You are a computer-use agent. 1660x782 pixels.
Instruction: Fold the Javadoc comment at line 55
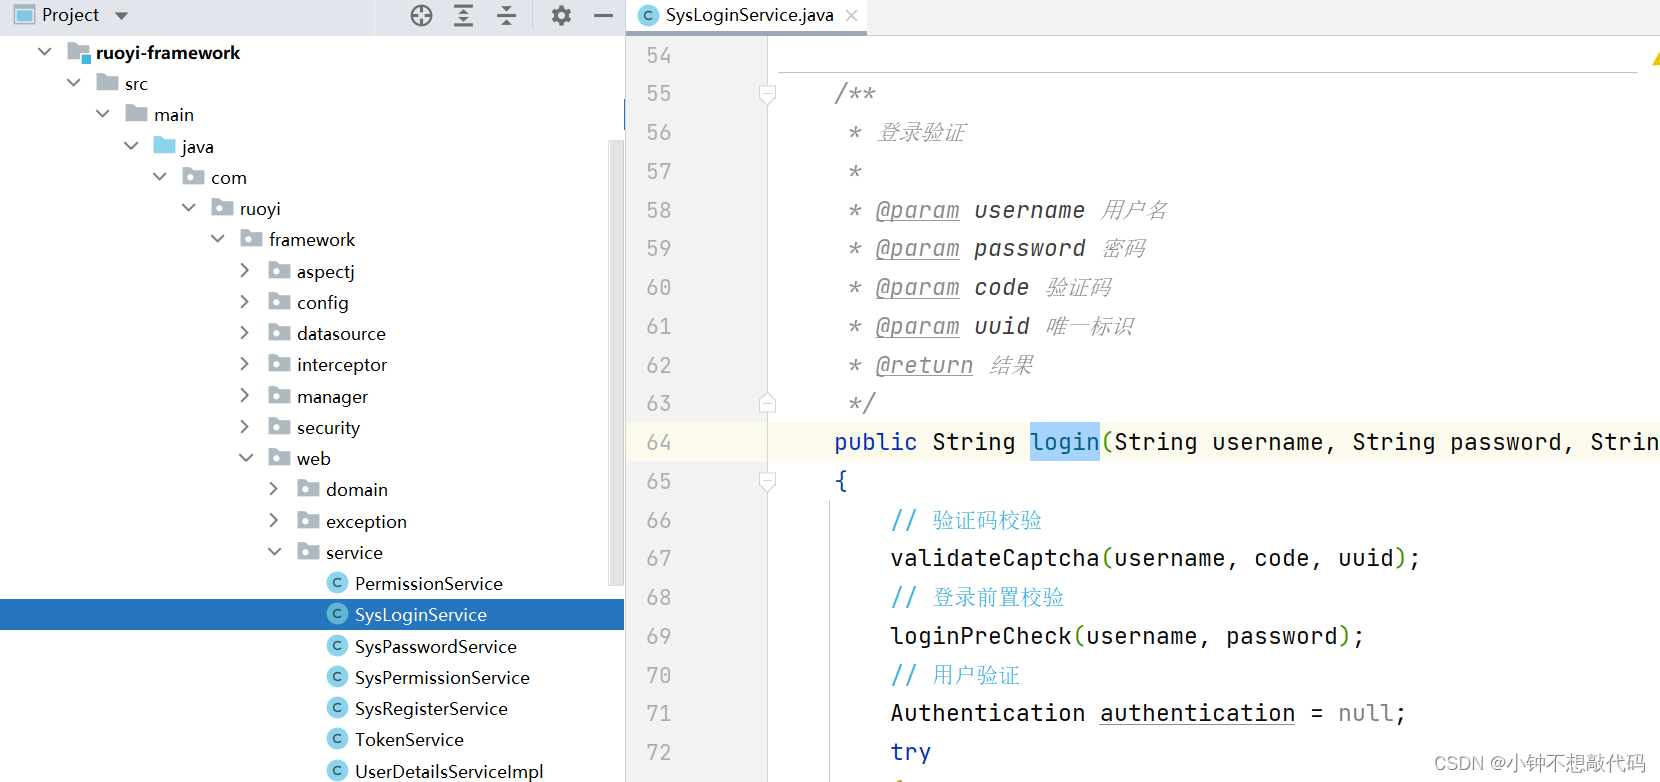click(x=767, y=94)
